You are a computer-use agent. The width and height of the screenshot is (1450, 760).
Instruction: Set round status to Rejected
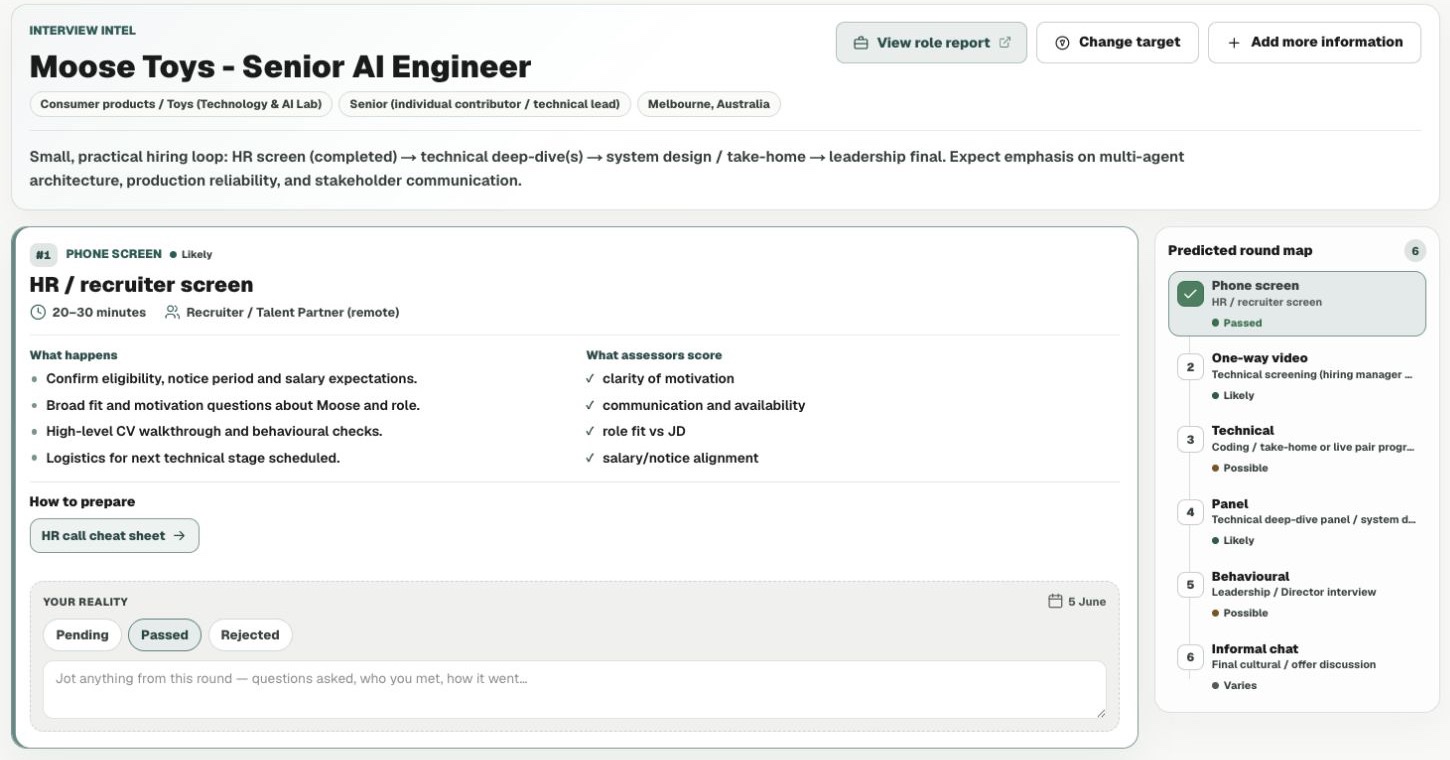250,635
